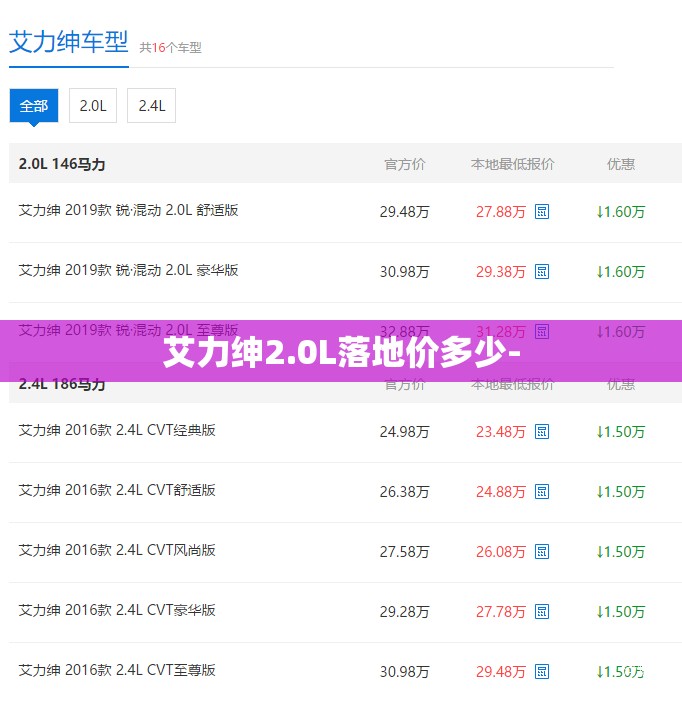Open 艾力绅 2019款 锐·混动 2.0L 豪华版 link
This screenshot has height=702, width=682.
tap(129, 270)
